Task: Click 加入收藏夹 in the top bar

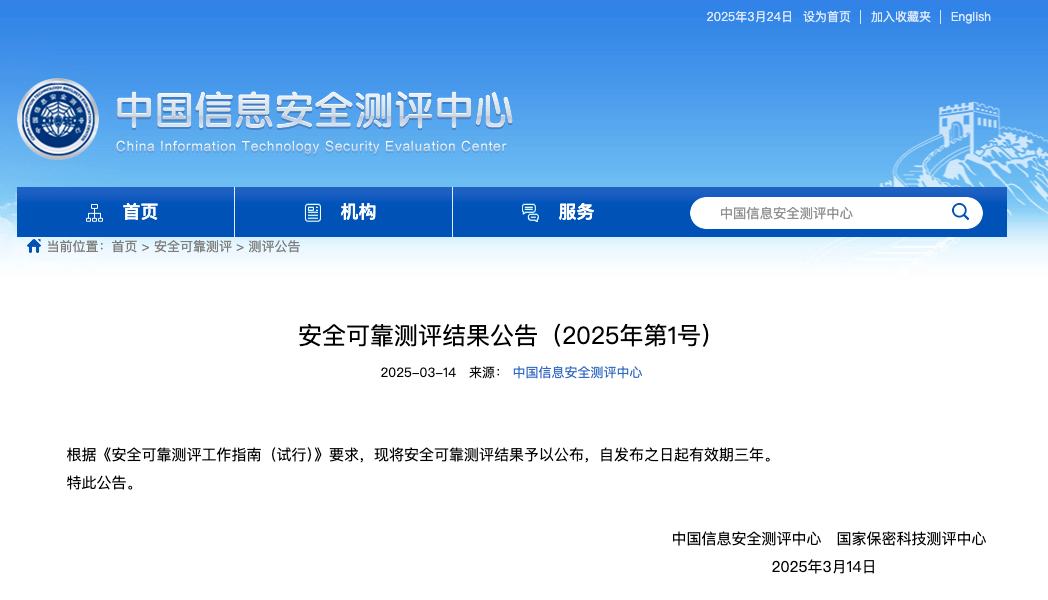Action: click(x=900, y=17)
